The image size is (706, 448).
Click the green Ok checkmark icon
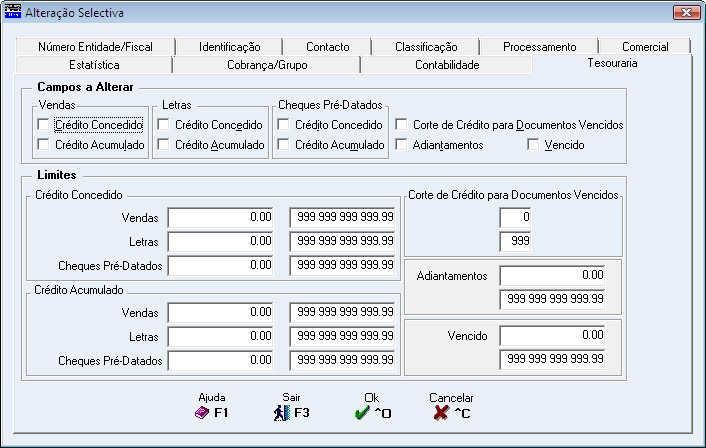[x=362, y=413]
